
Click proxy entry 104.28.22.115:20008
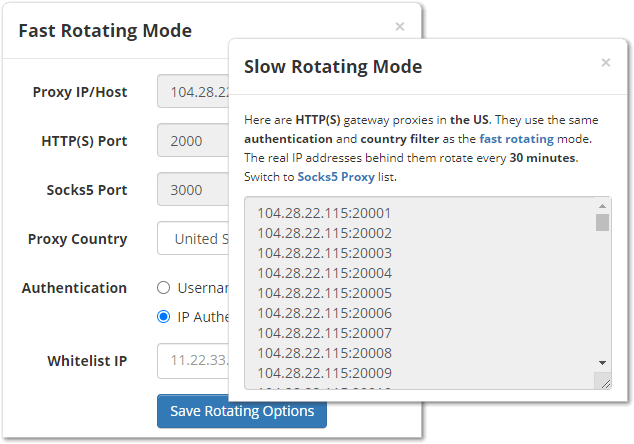coord(324,353)
